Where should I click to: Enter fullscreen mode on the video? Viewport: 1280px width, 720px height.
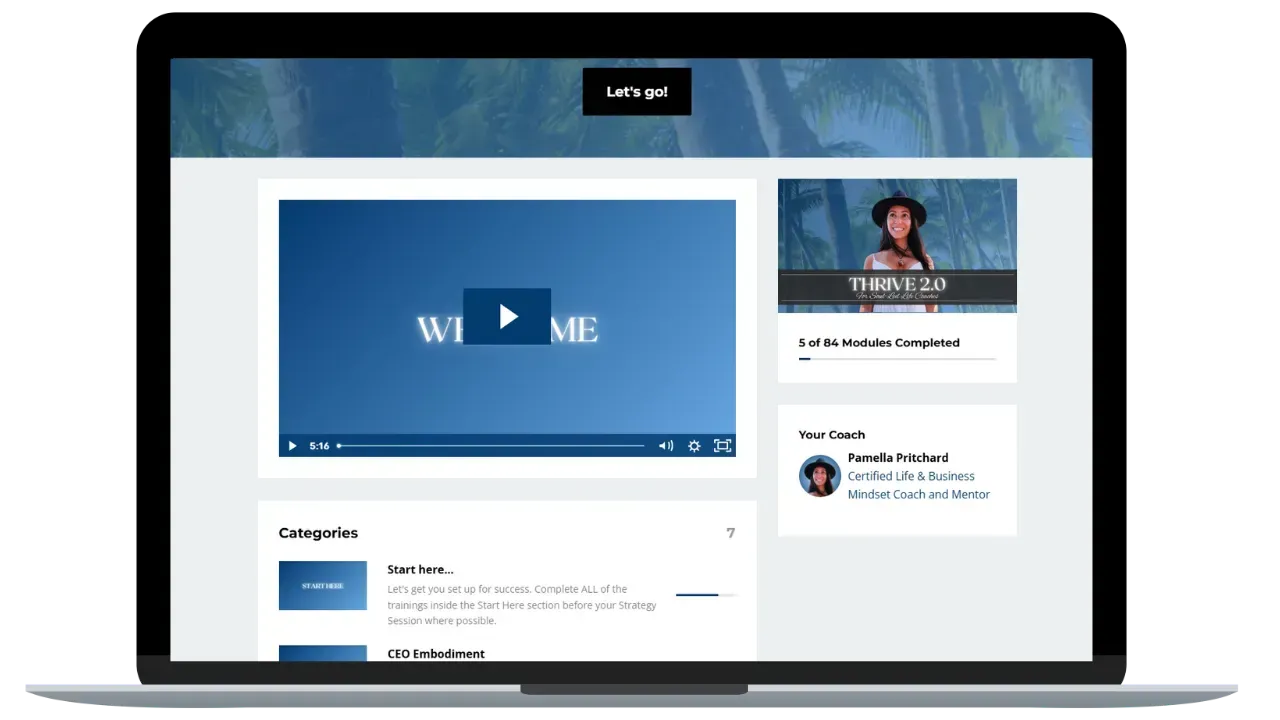[722, 446]
